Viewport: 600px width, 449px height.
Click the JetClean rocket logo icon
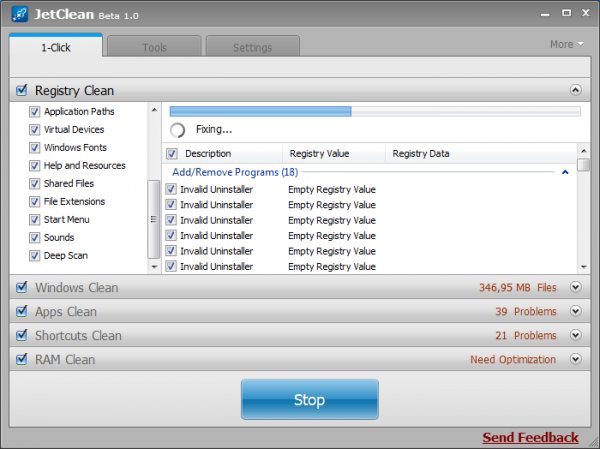point(20,14)
